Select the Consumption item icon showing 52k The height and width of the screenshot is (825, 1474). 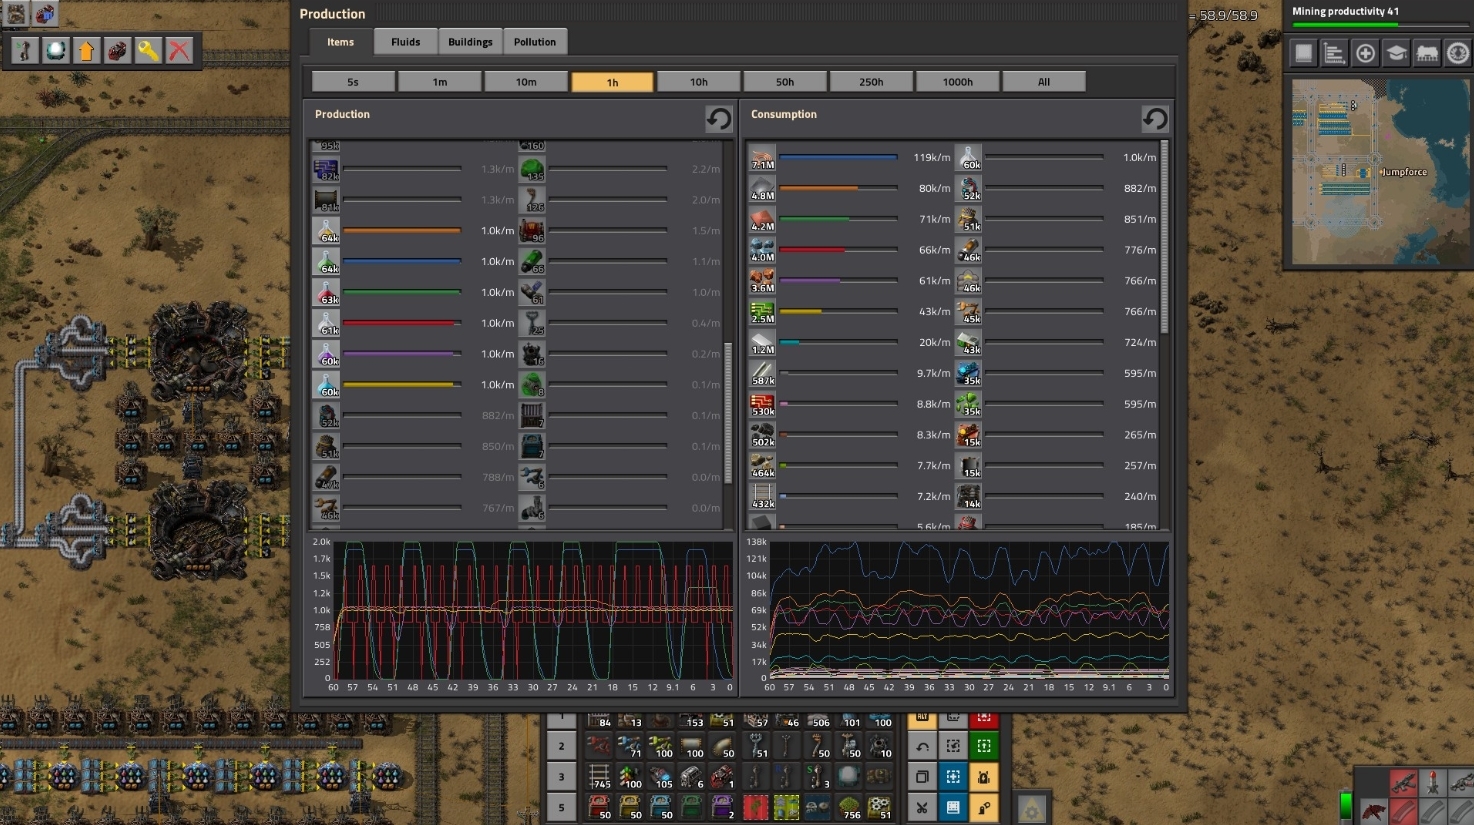[968, 189]
